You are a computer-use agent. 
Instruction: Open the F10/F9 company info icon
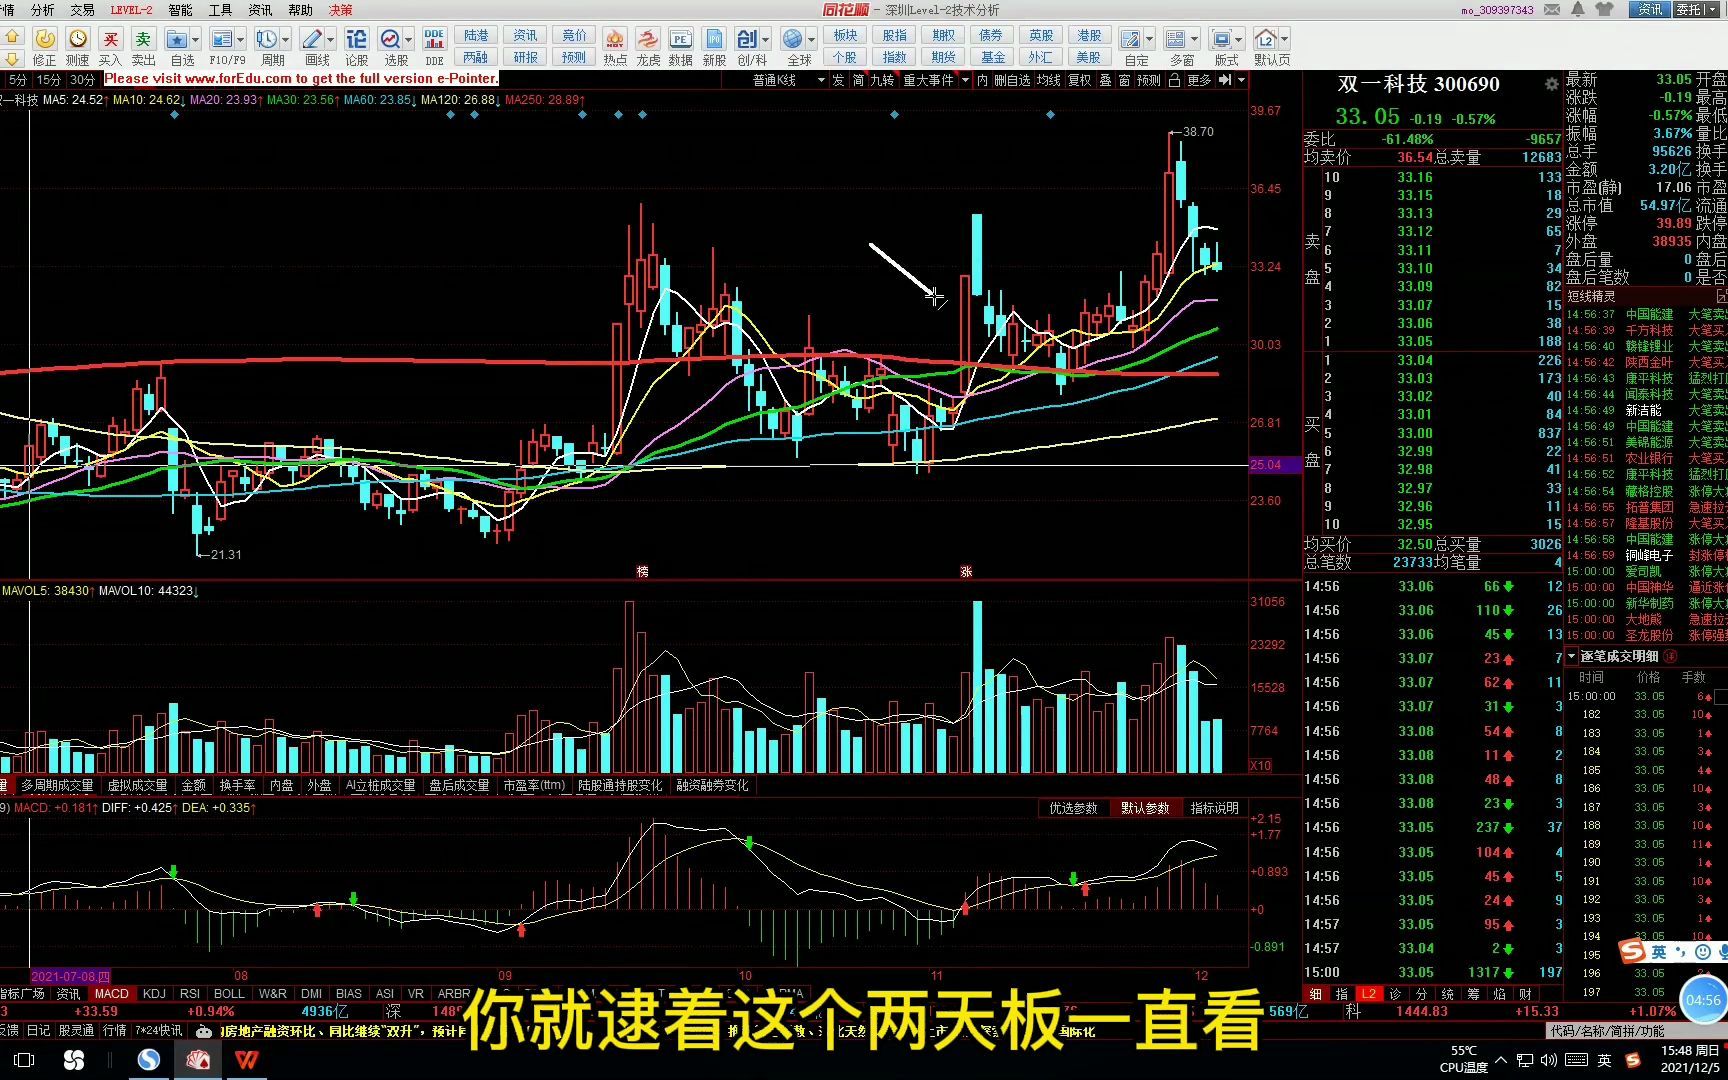coord(221,39)
